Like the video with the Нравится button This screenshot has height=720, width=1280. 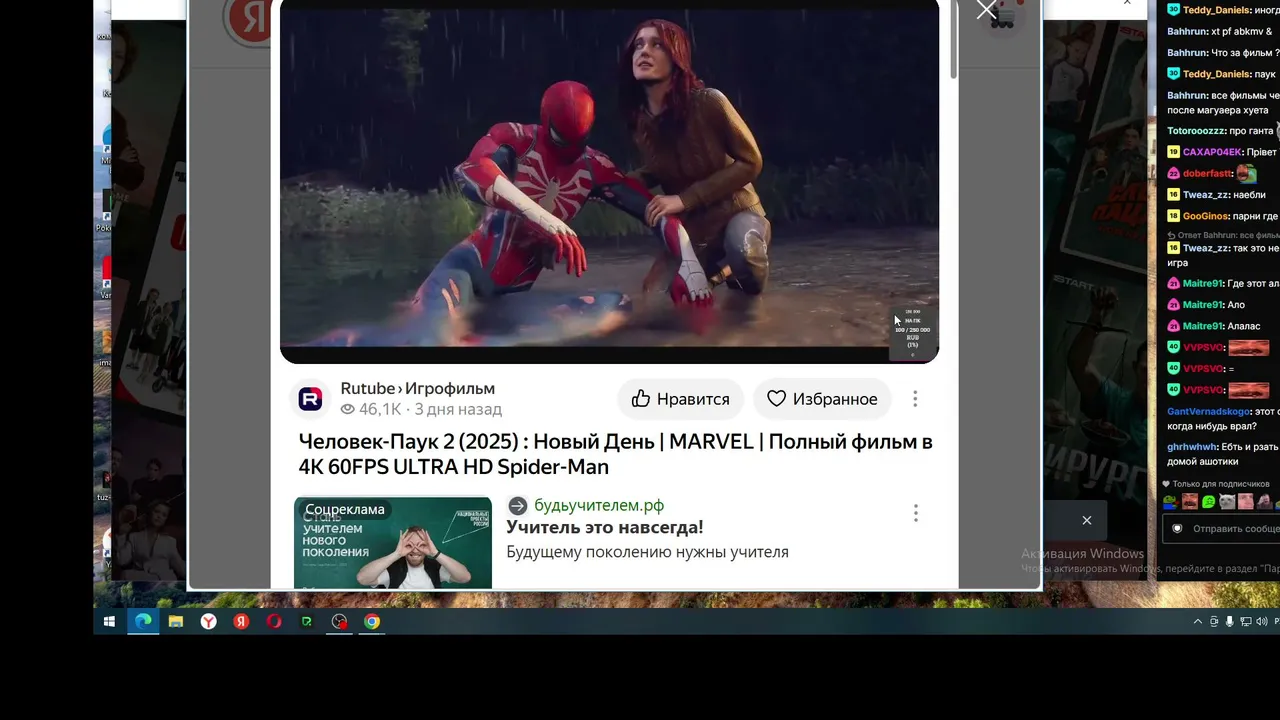click(x=680, y=399)
